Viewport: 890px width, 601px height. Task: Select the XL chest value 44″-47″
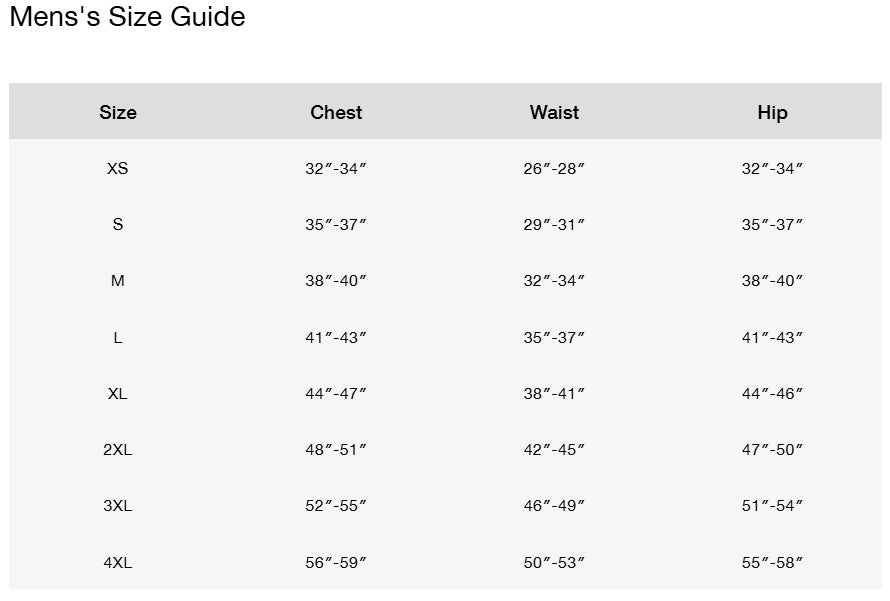coord(336,394)
